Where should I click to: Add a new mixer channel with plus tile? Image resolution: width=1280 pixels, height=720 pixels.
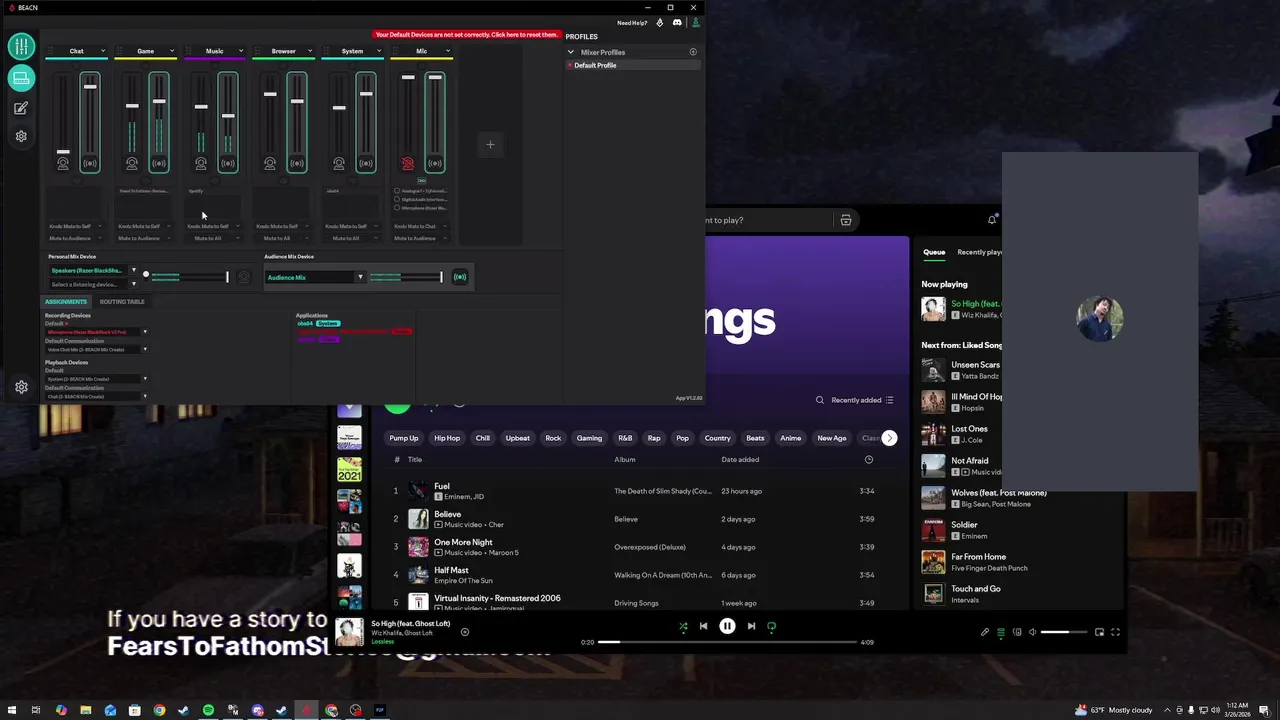coord(490,145)
